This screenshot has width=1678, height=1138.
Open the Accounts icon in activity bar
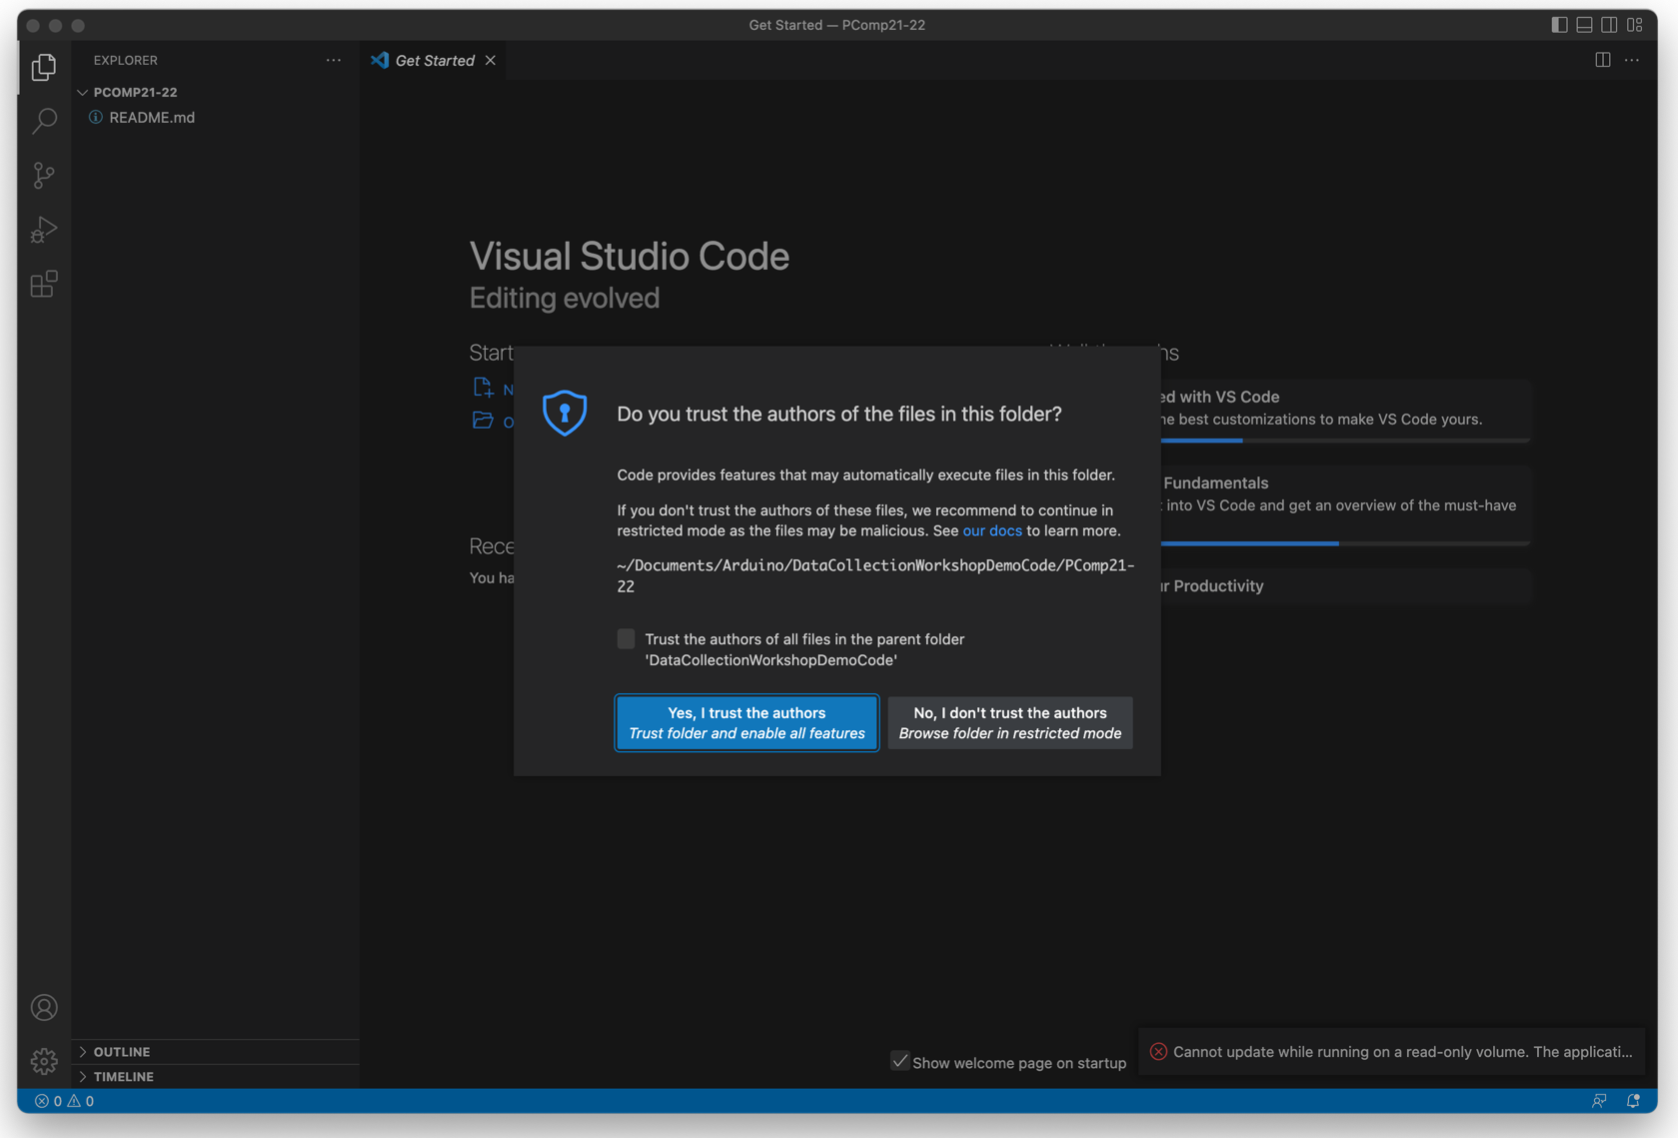coord(44,1007)
